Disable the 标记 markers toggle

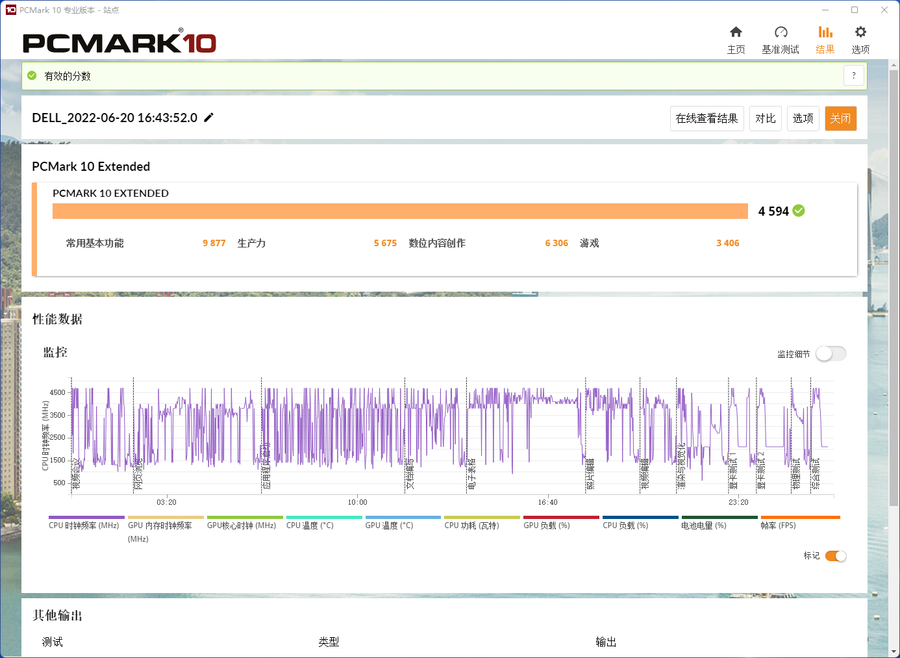[x=835, y=556]
